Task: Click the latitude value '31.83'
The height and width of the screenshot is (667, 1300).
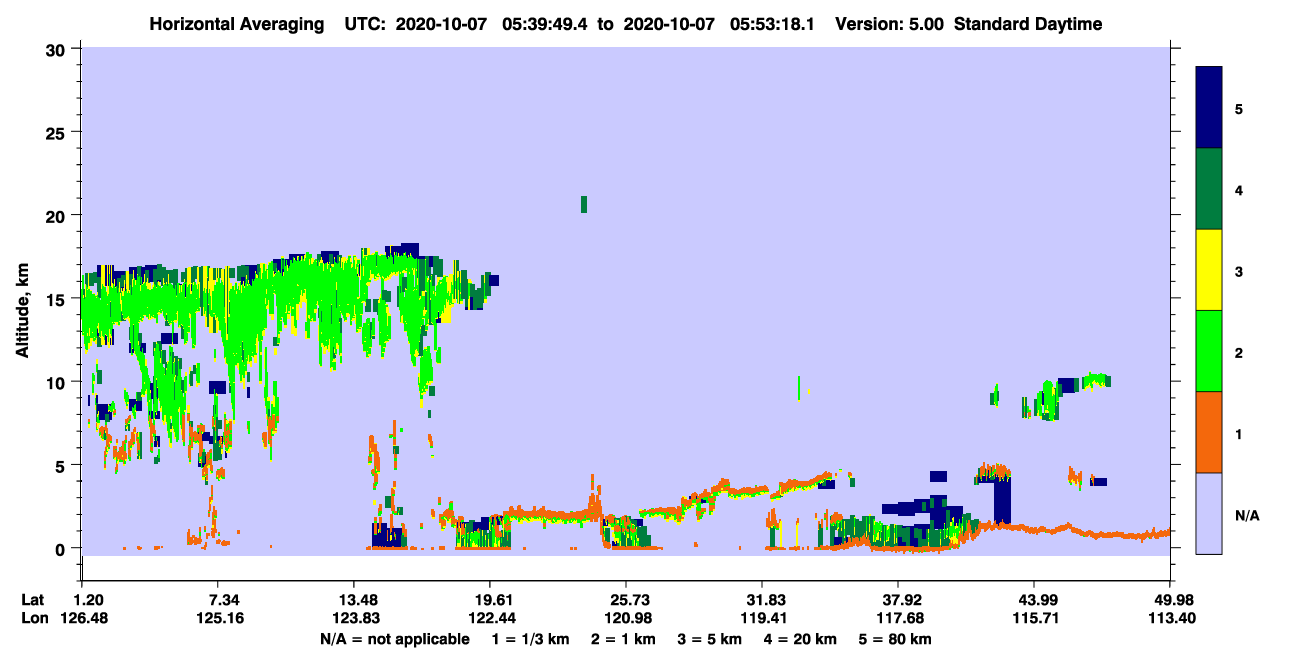Action: (x=763, y=600)
